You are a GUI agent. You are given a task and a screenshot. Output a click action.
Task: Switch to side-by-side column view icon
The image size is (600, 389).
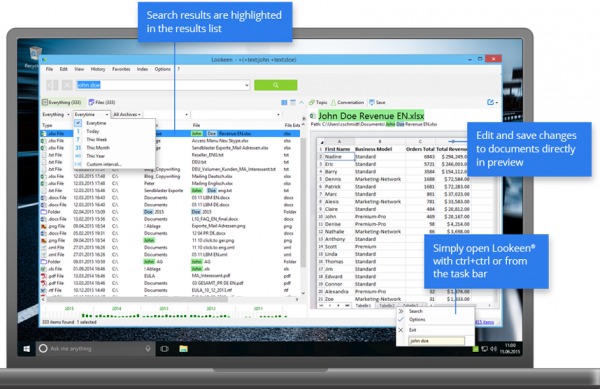[284, 103]
